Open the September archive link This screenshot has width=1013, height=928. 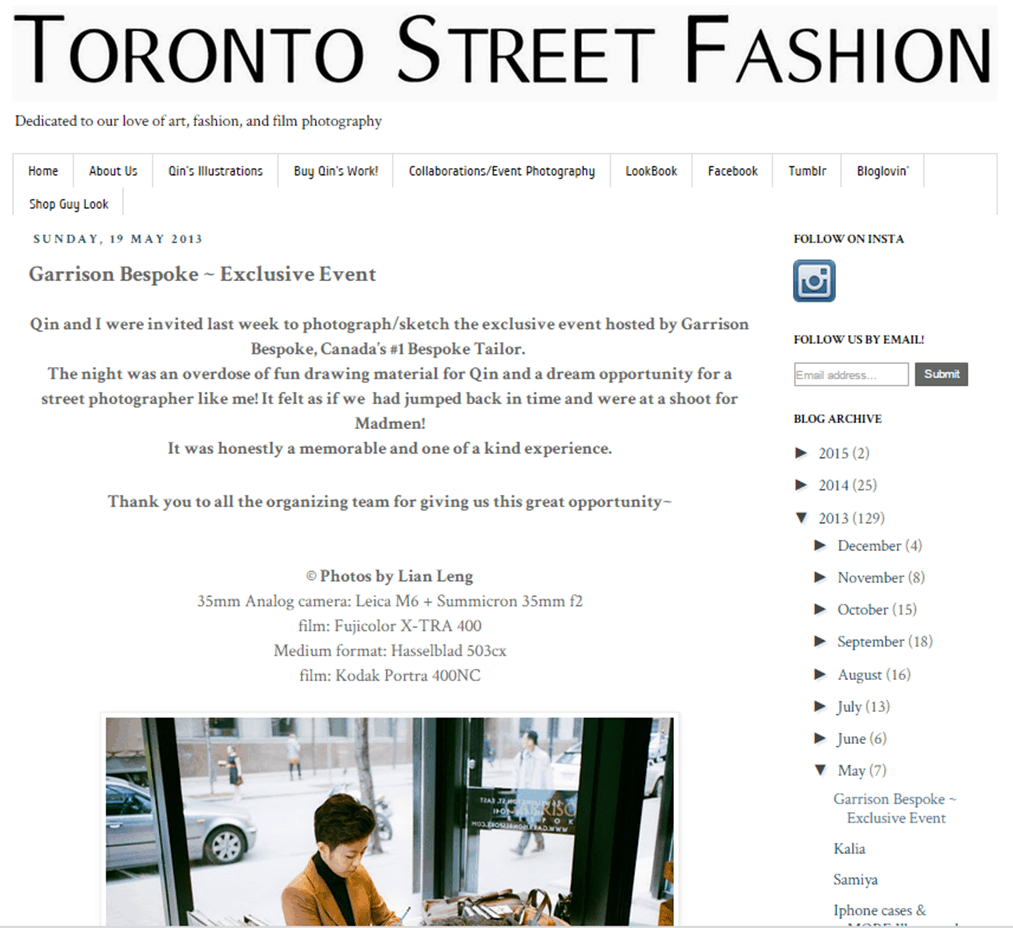click(871, 641)
